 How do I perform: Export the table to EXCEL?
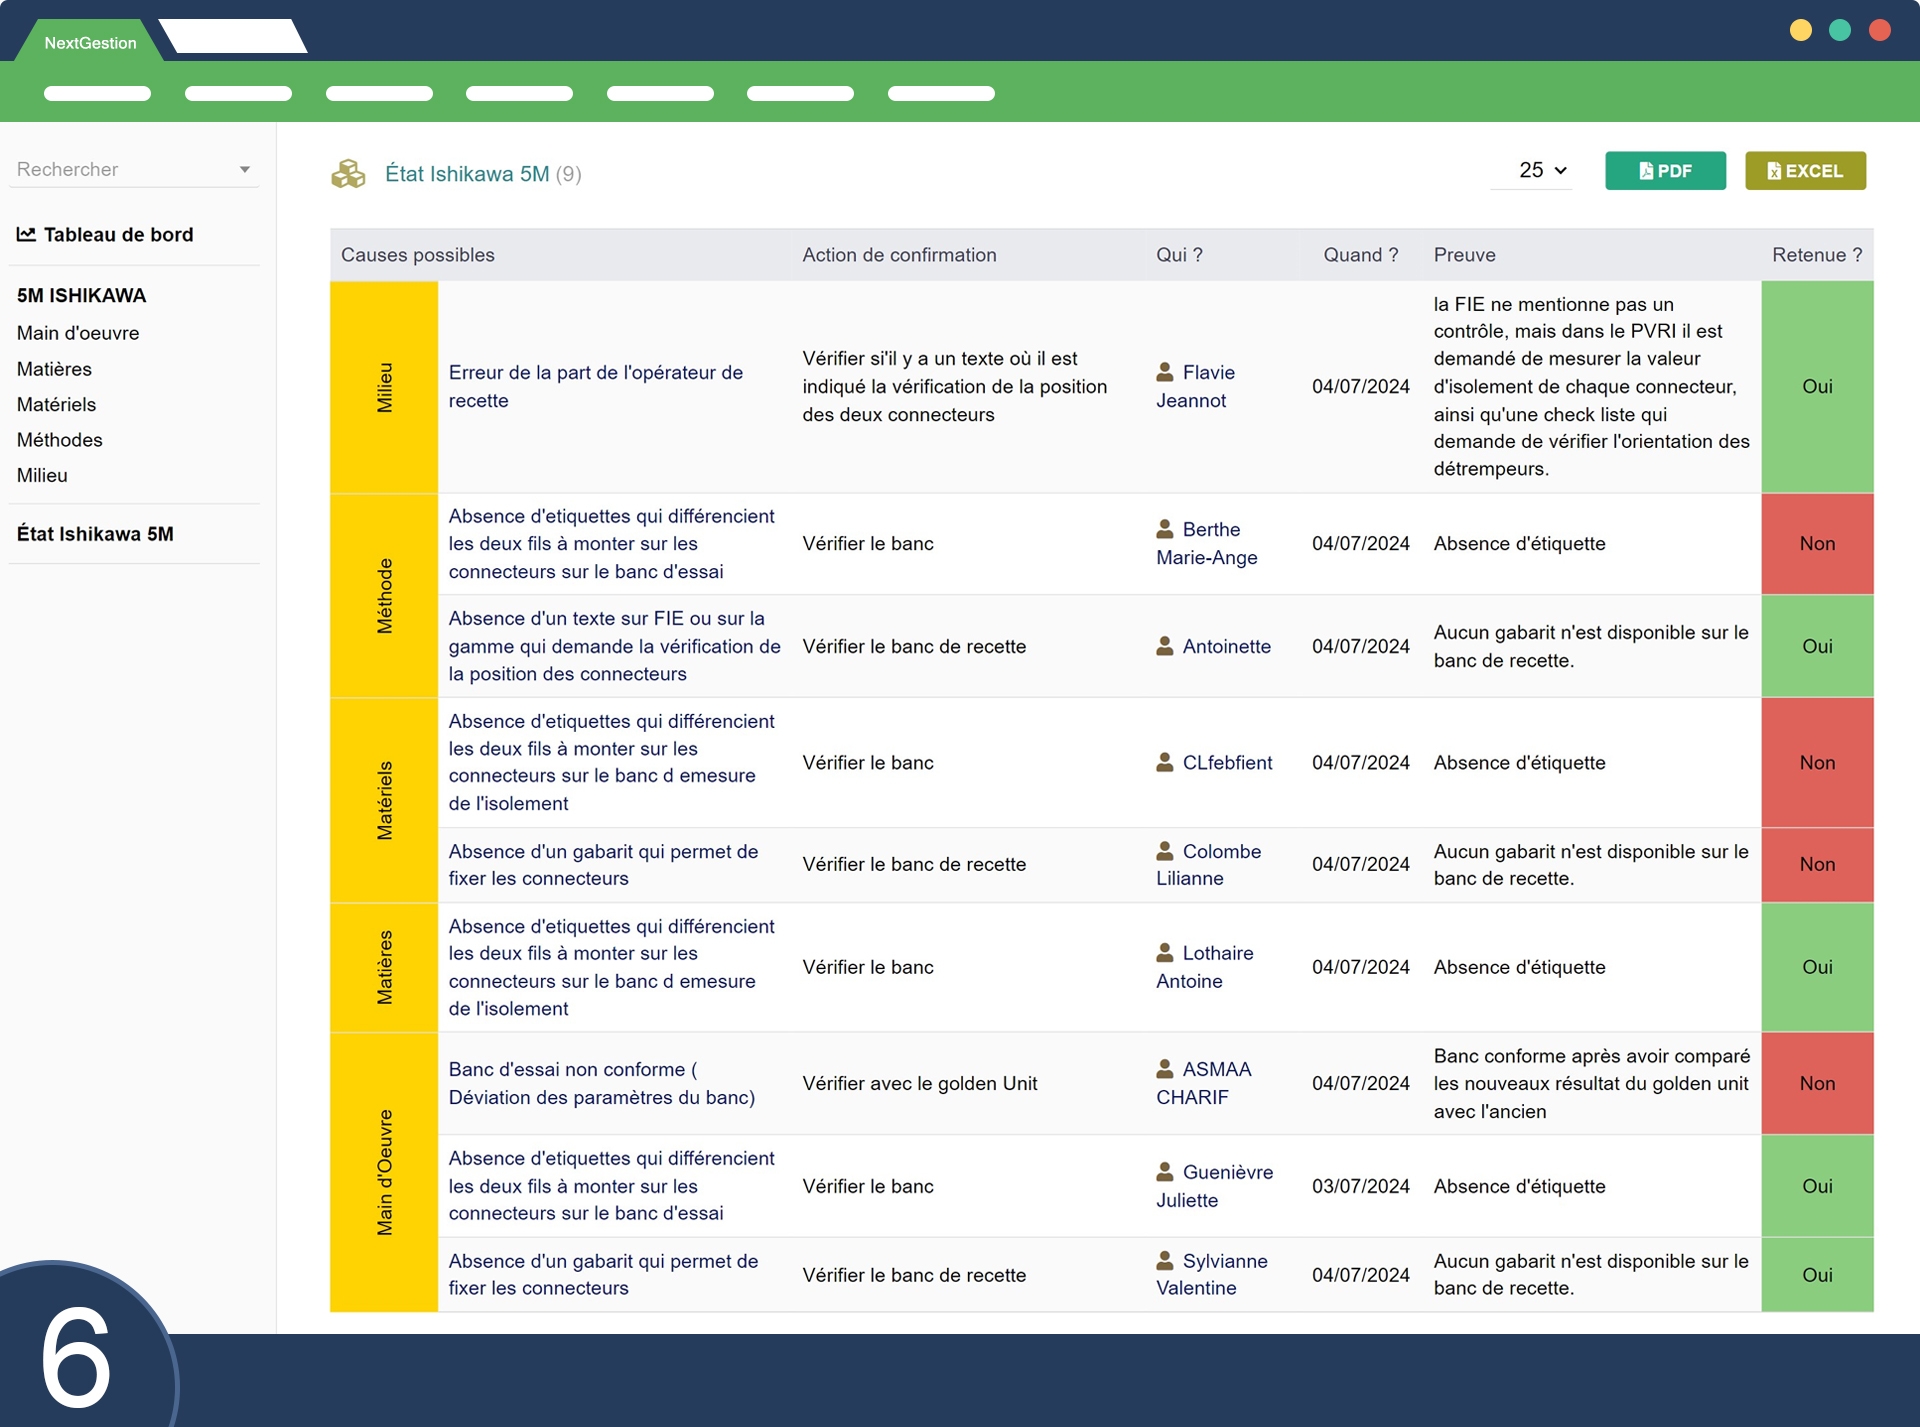point(1805,171)
